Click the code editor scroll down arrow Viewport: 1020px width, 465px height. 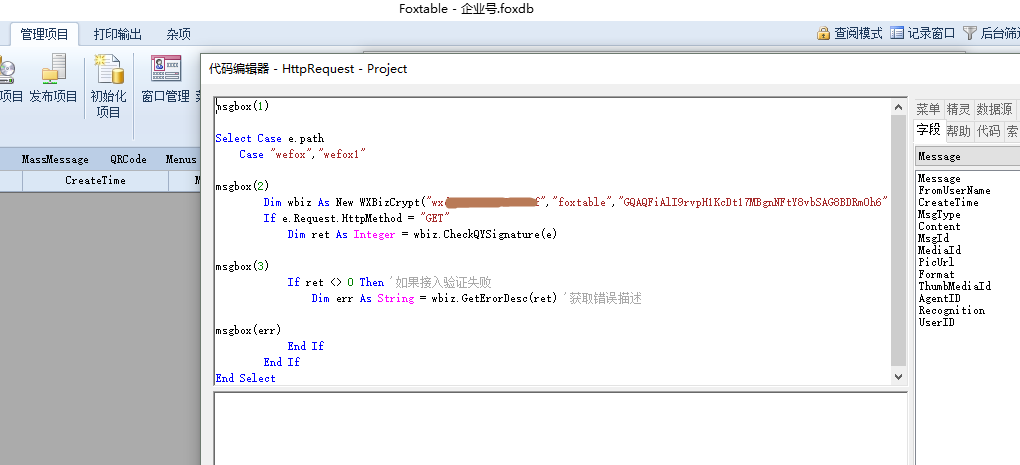898,377
